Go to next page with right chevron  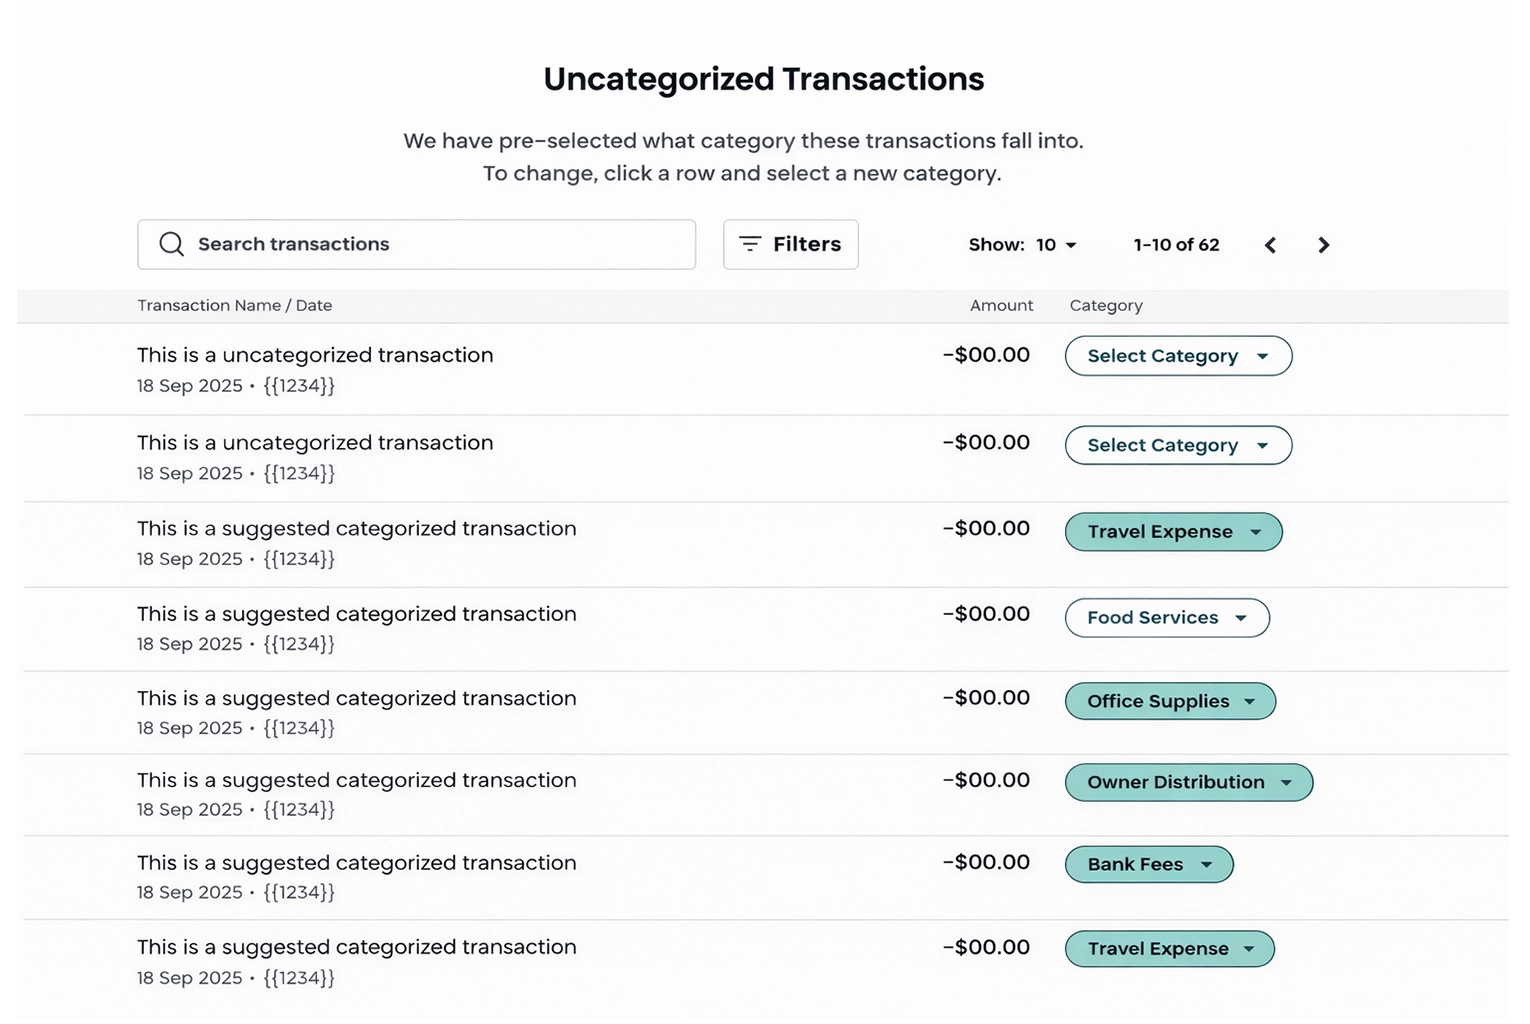tap(1323, 245)
